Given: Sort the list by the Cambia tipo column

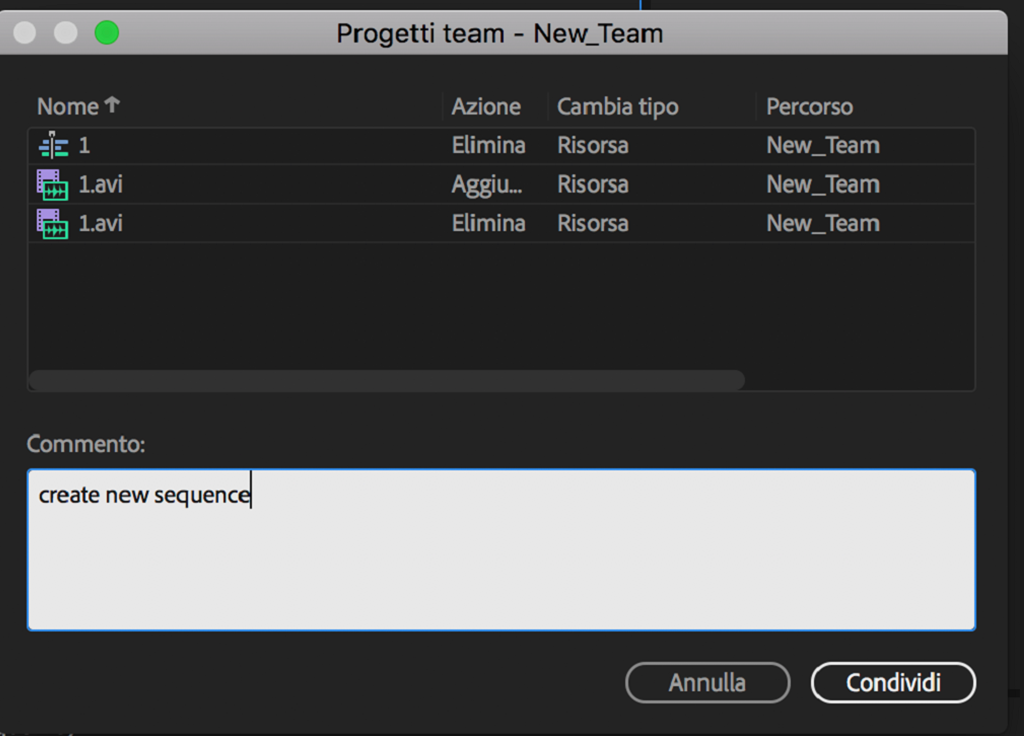Looking at the screenshot, I should pyautogui.click(x=617, y=106).
